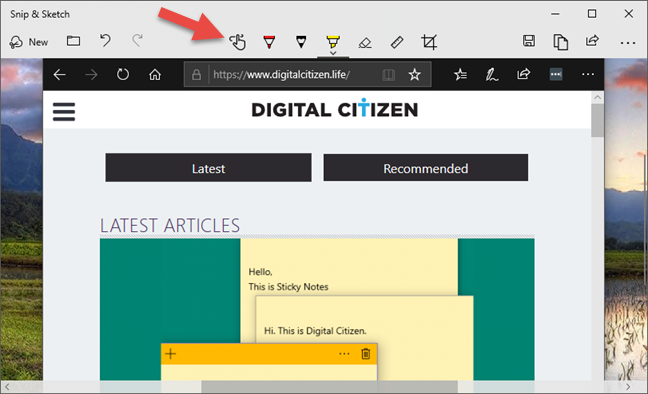Screen dimensions: 648x394
Task: Toggle Reading view book icon
Action: pos(388,75)
